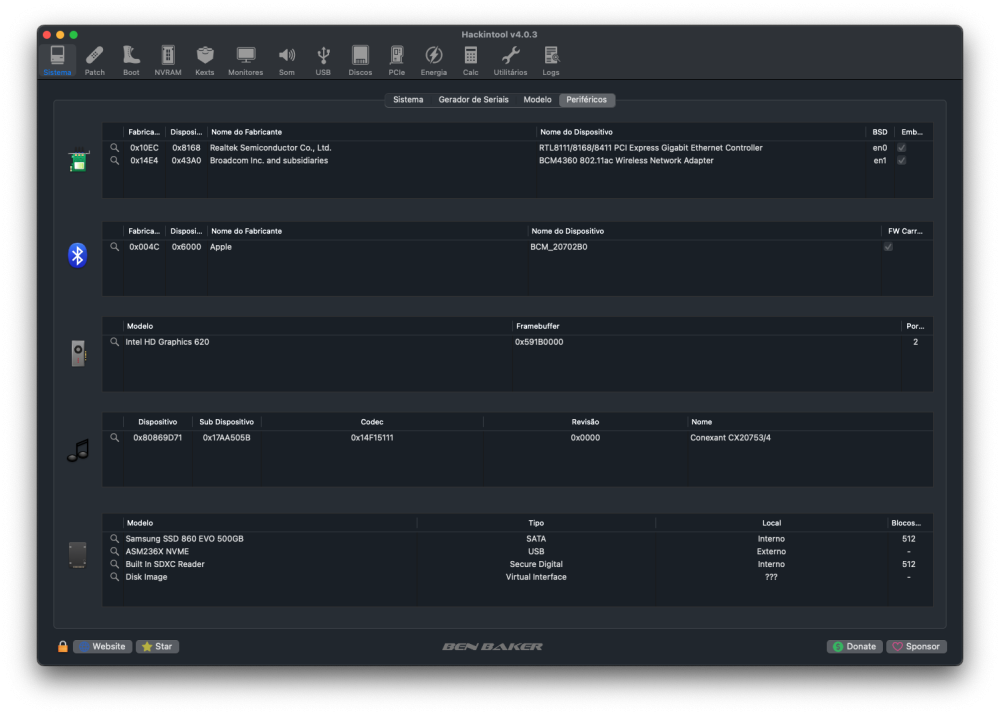Sort by Nome do Dispositivo in Bluetooth table

[704, 231]
